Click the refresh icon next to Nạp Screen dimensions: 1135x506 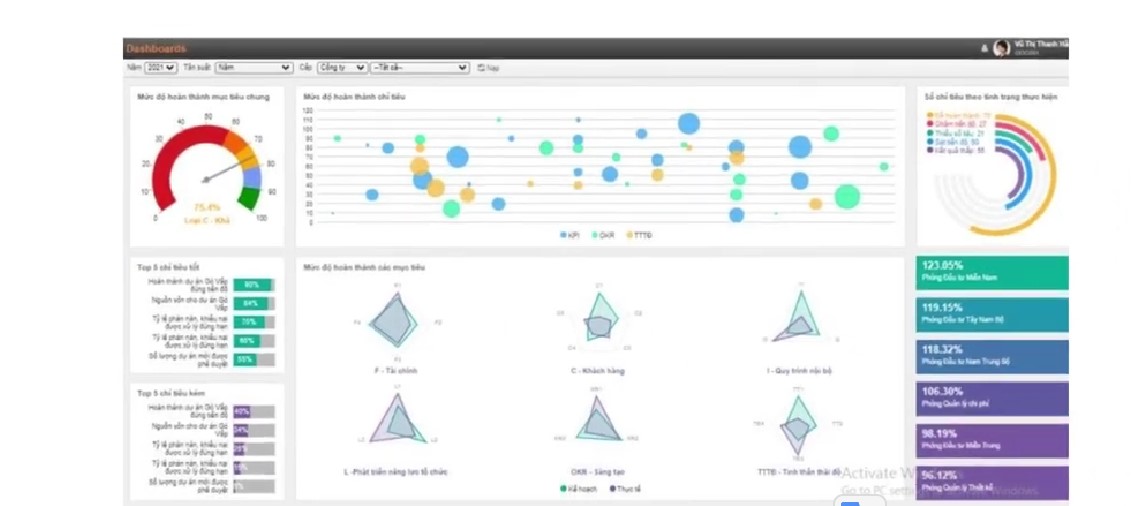pyautogui.click(x=481, y=68)
